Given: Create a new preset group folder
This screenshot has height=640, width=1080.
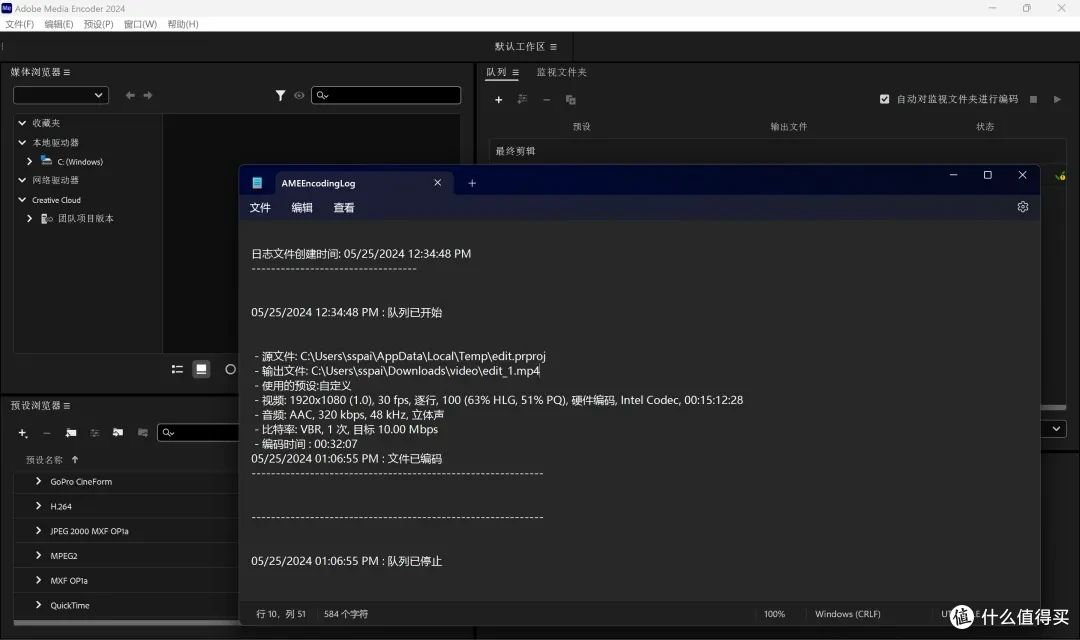Looking at the screenshot, I should [x=71, y=433].
